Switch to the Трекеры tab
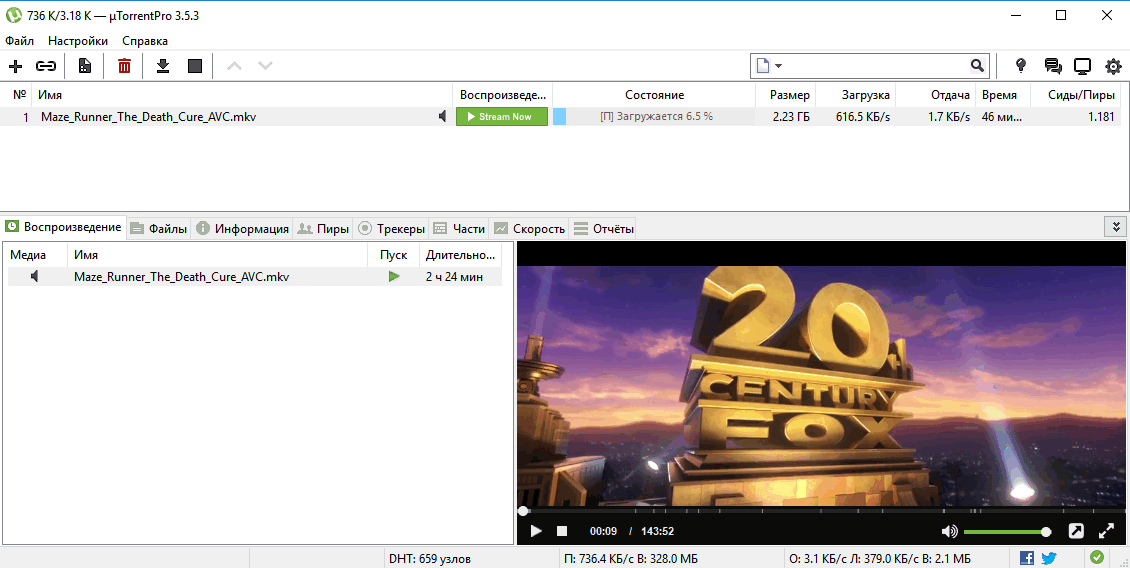The image size is (1130, 568). click(391, 228)
